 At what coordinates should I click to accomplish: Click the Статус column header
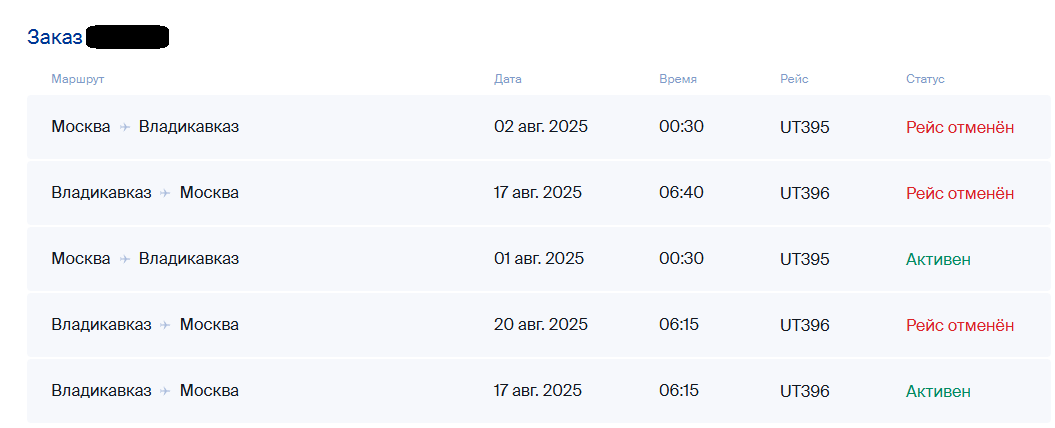click(x=925, y=79)
